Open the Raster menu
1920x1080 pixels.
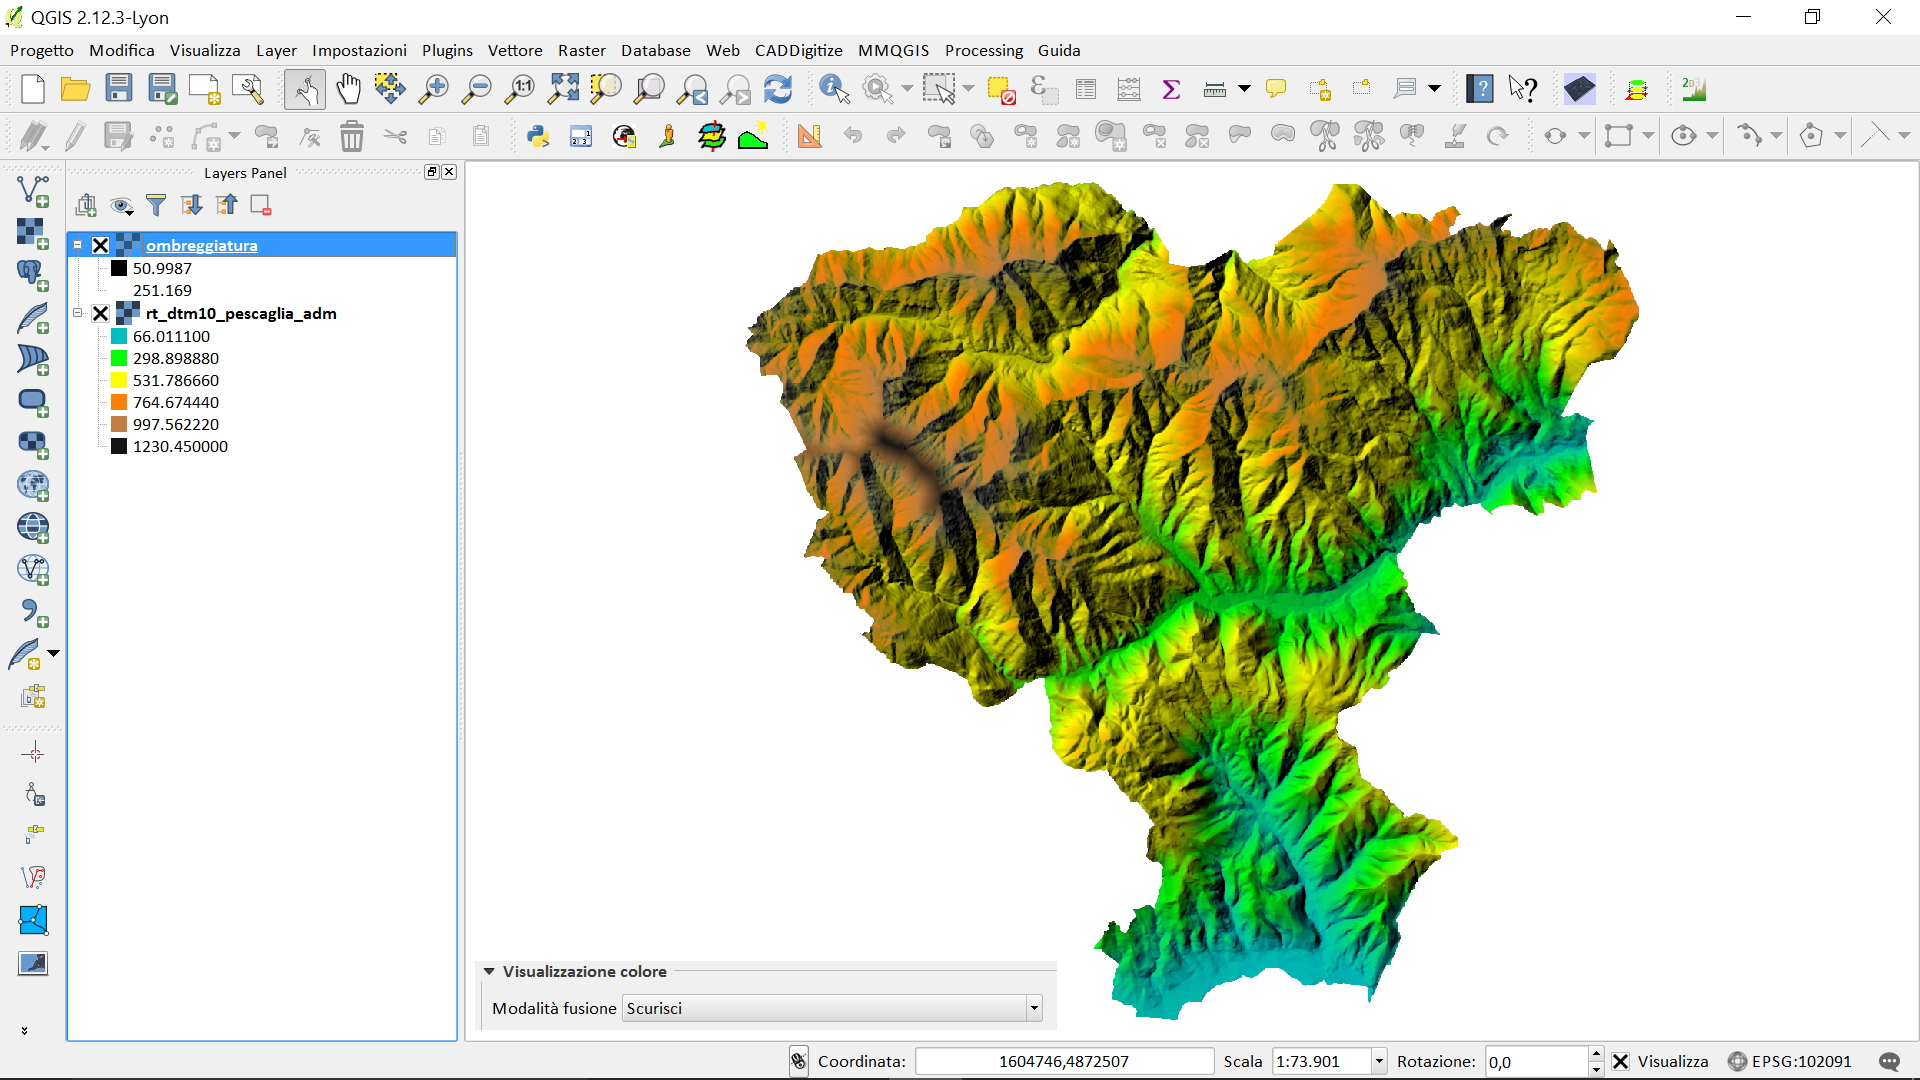pyautogui.click(x=581, y=50)
